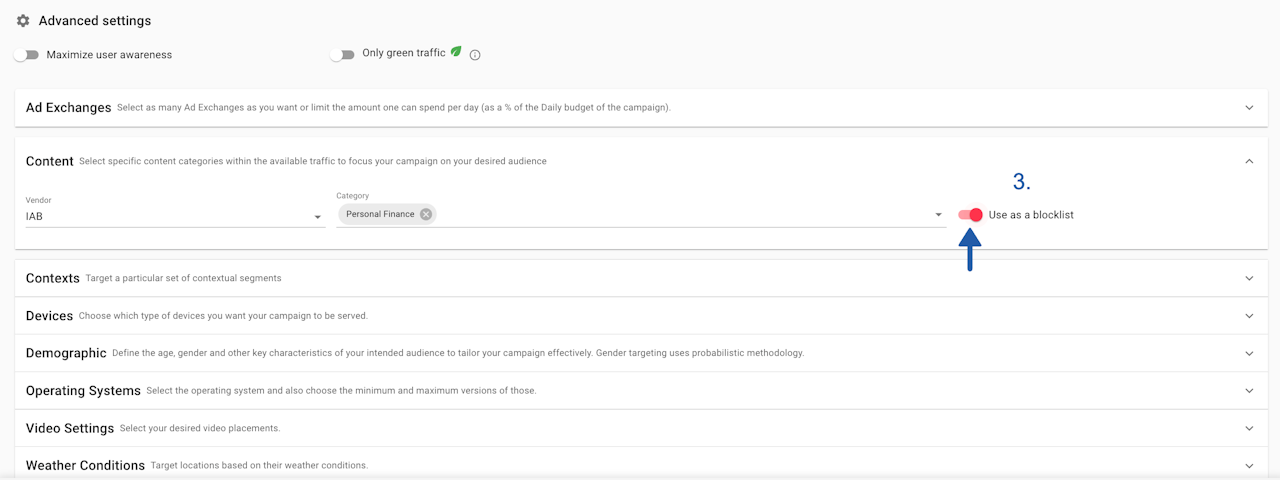
Task: Enable the Only green traffic switch
Action: (342, 55)
